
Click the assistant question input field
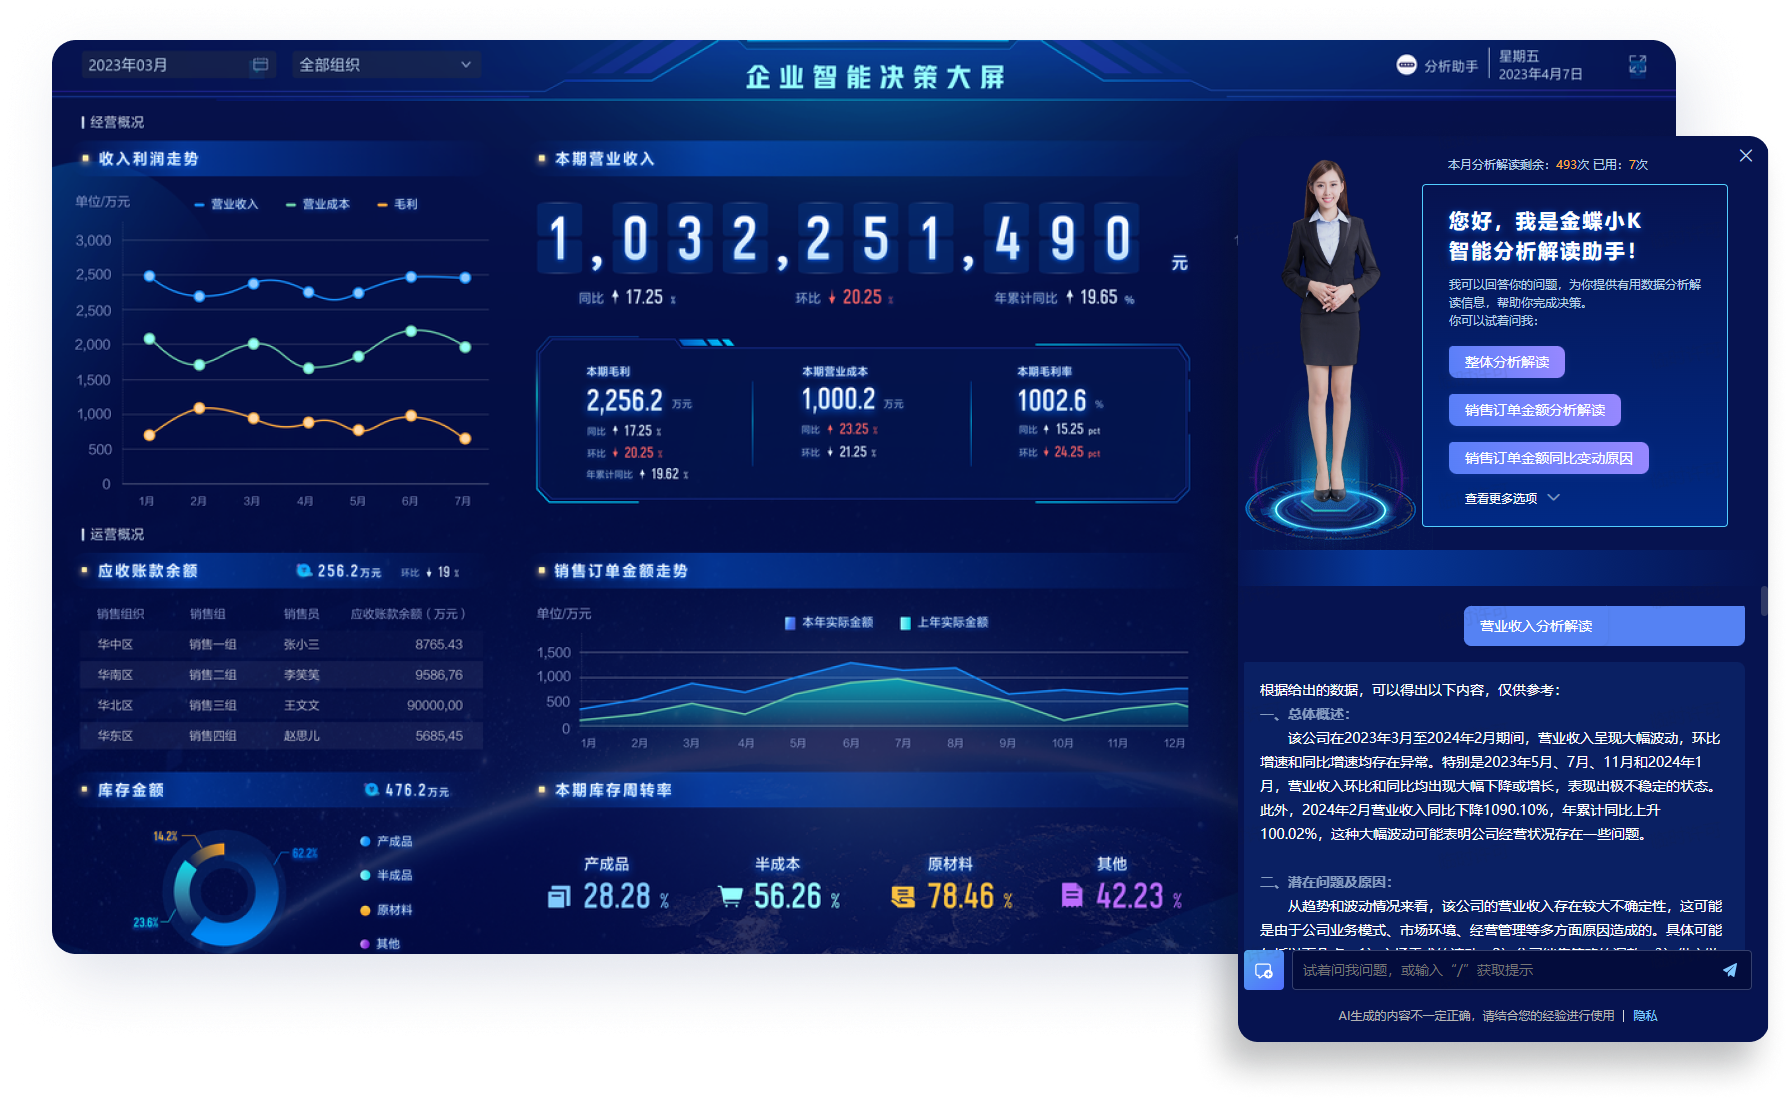pyautogui.click(x=1500, y=970)
